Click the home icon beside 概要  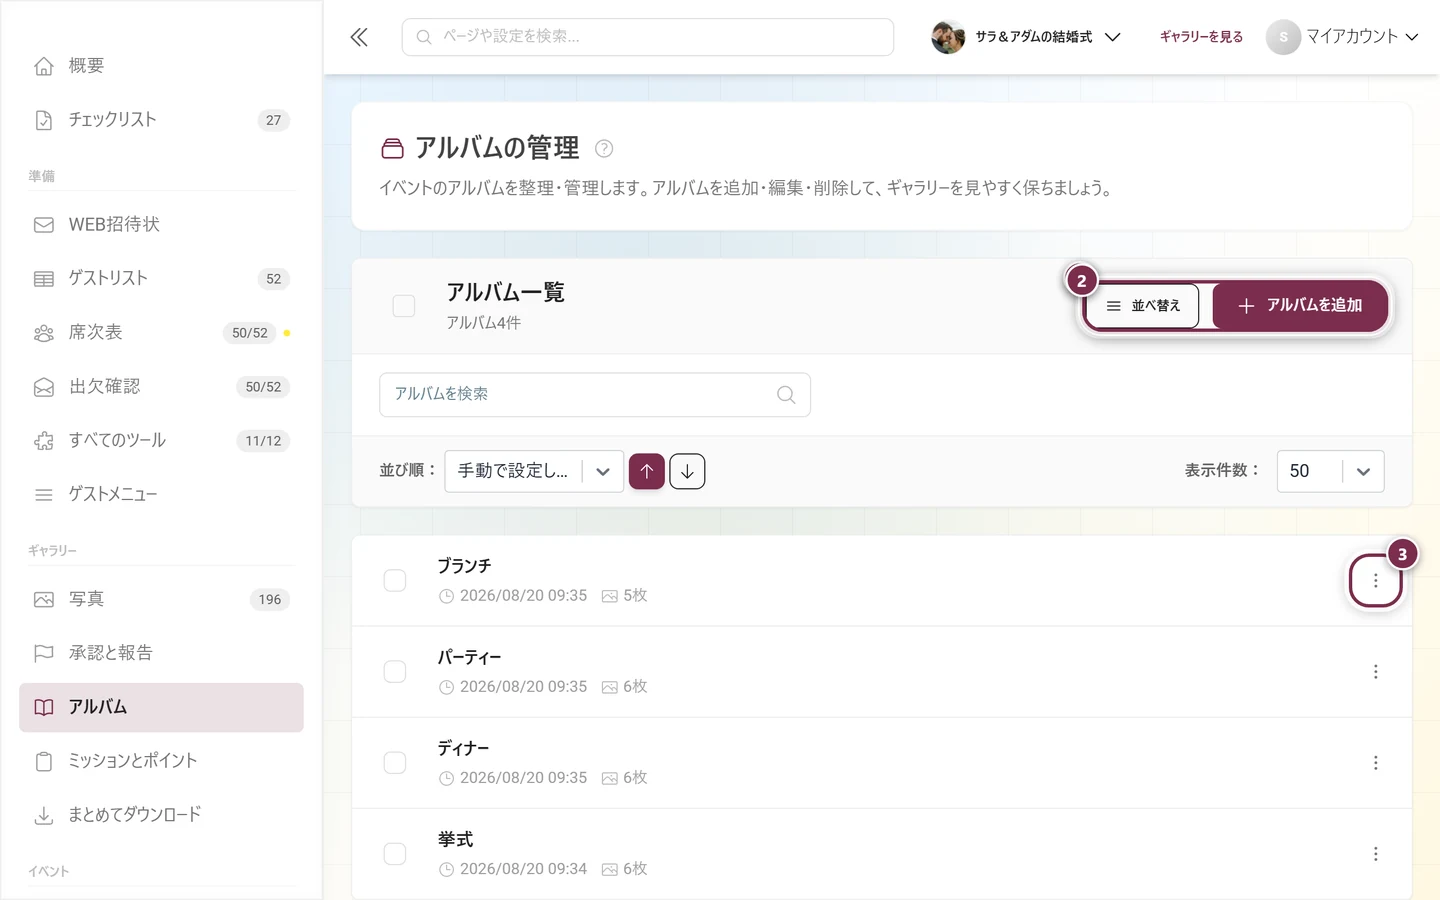[44, 66]
